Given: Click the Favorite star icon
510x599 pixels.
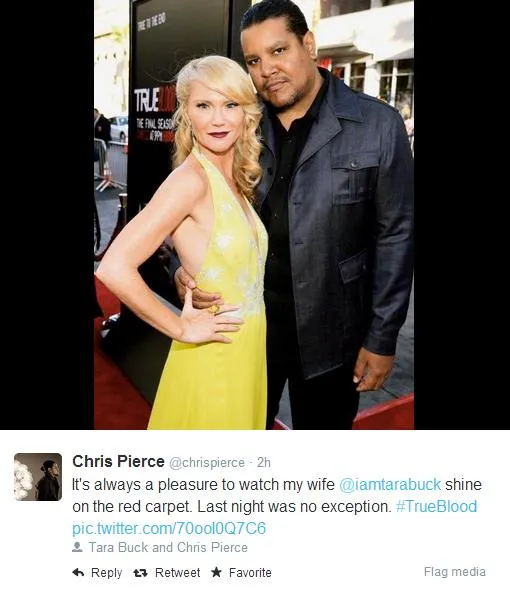Looking at the screenshot, I should coord(217,572).
